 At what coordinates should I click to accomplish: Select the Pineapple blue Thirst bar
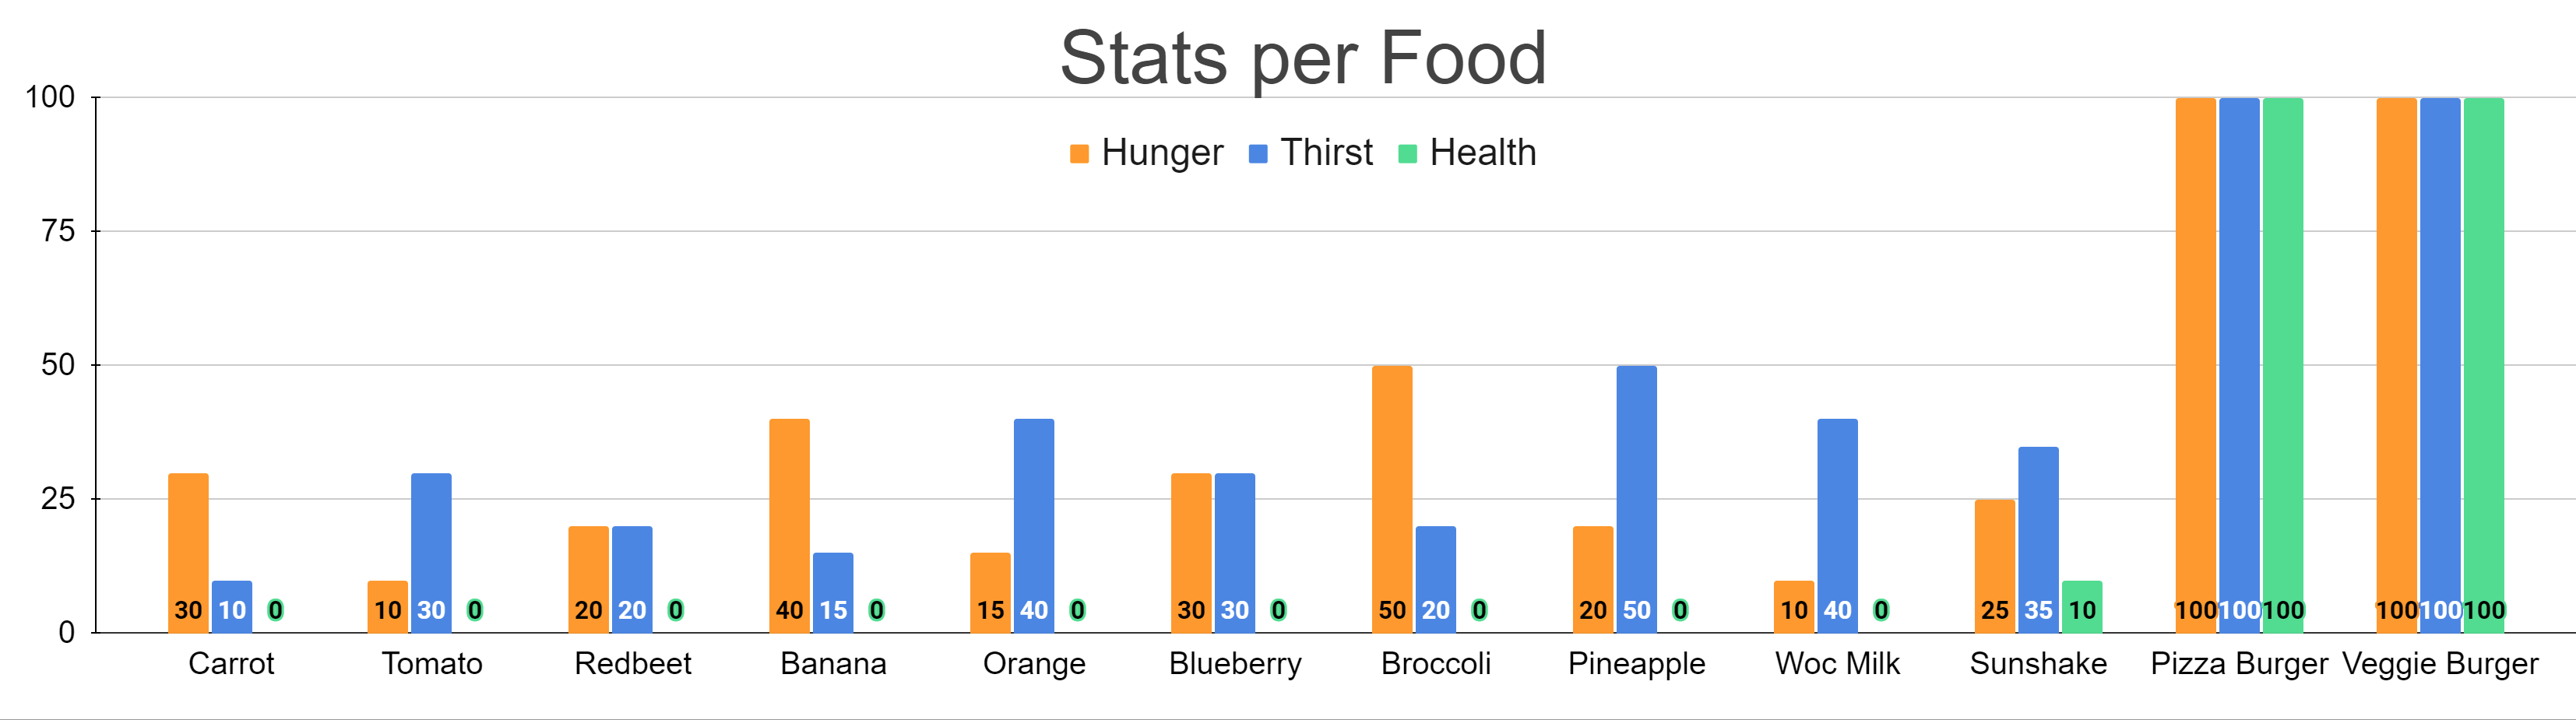point(1636,480)
